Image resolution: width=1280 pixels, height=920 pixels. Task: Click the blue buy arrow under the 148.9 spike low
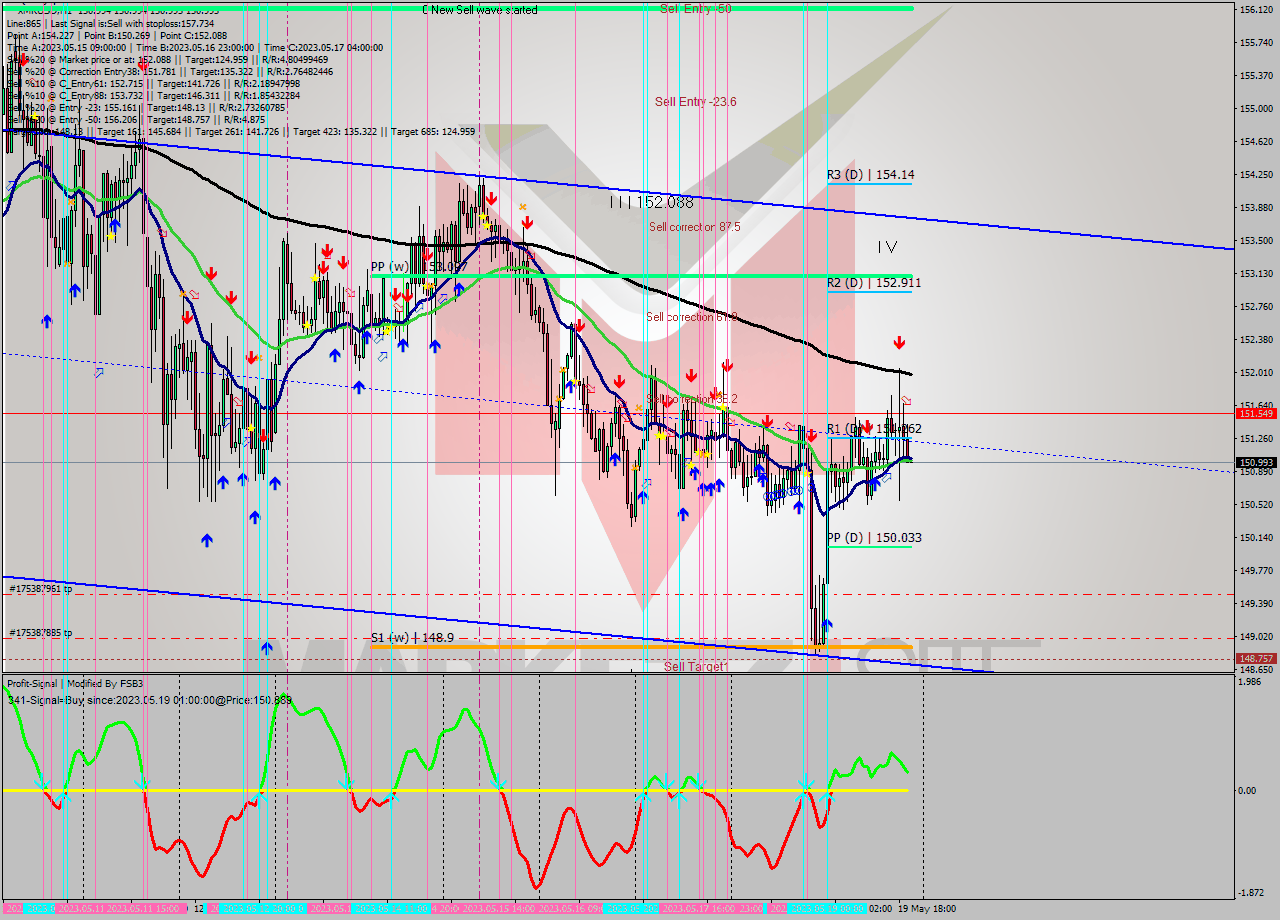click(827, 626)
